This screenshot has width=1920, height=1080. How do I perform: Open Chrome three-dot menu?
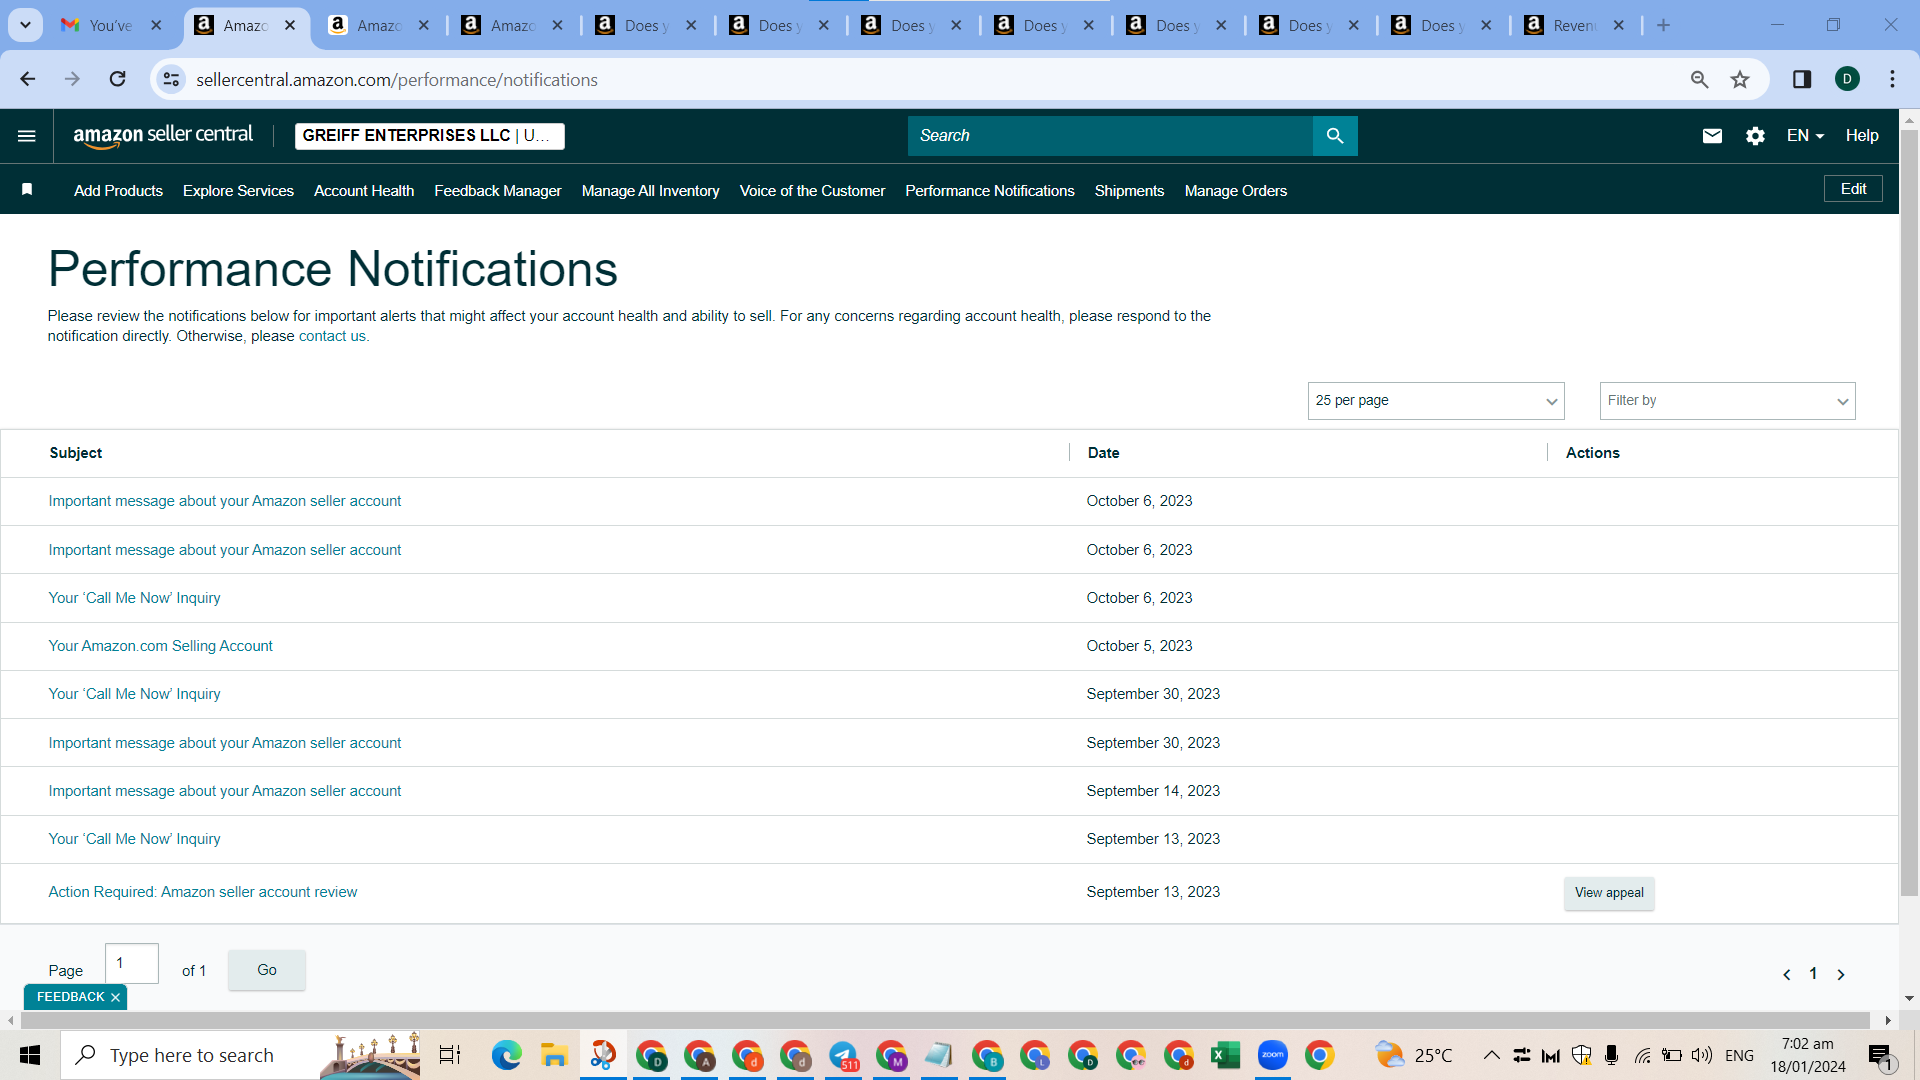pos(1892,79)
